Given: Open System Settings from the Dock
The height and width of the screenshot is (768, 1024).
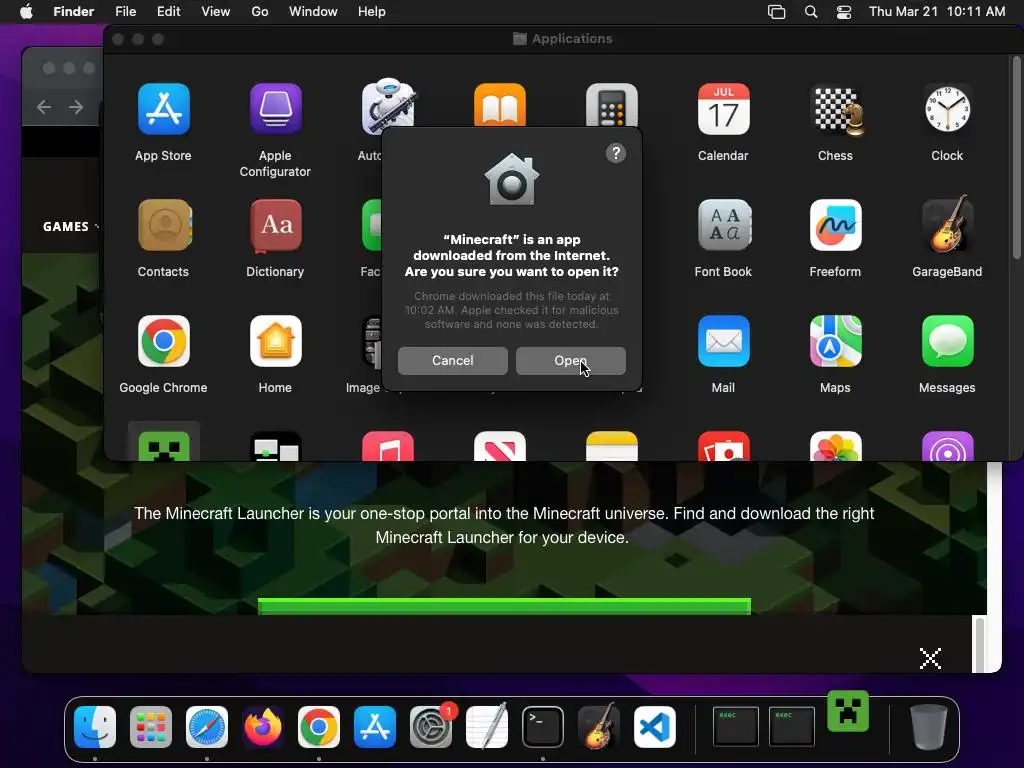Looking at the screenshot, I should [431, 727].
